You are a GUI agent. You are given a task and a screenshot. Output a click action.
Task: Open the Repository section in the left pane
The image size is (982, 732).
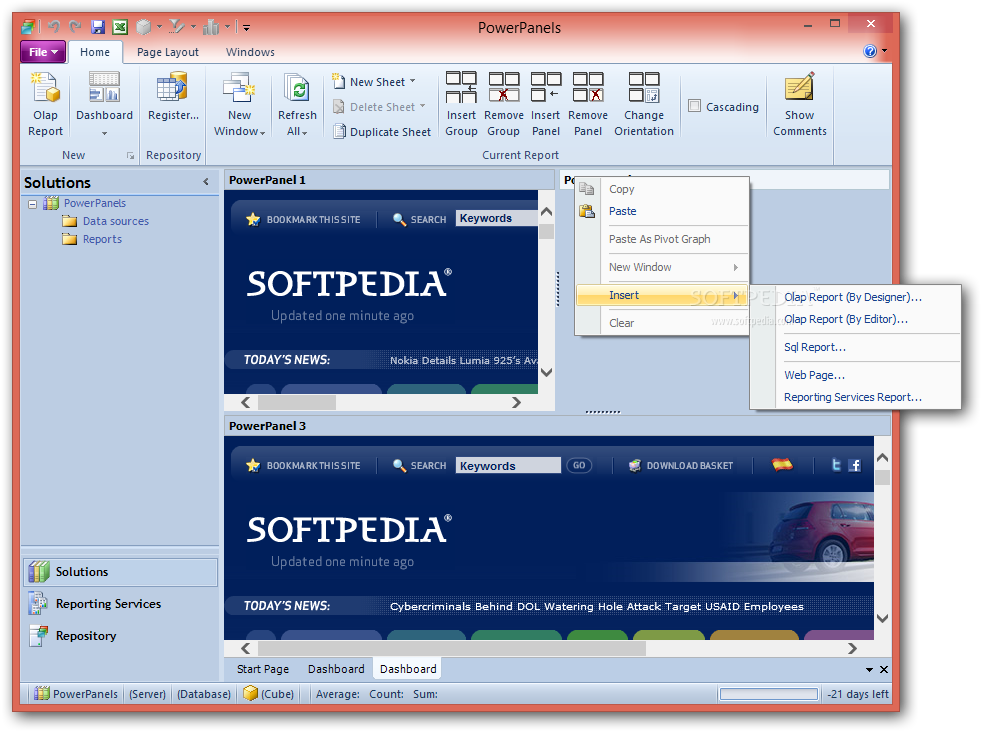pos(120,636)
